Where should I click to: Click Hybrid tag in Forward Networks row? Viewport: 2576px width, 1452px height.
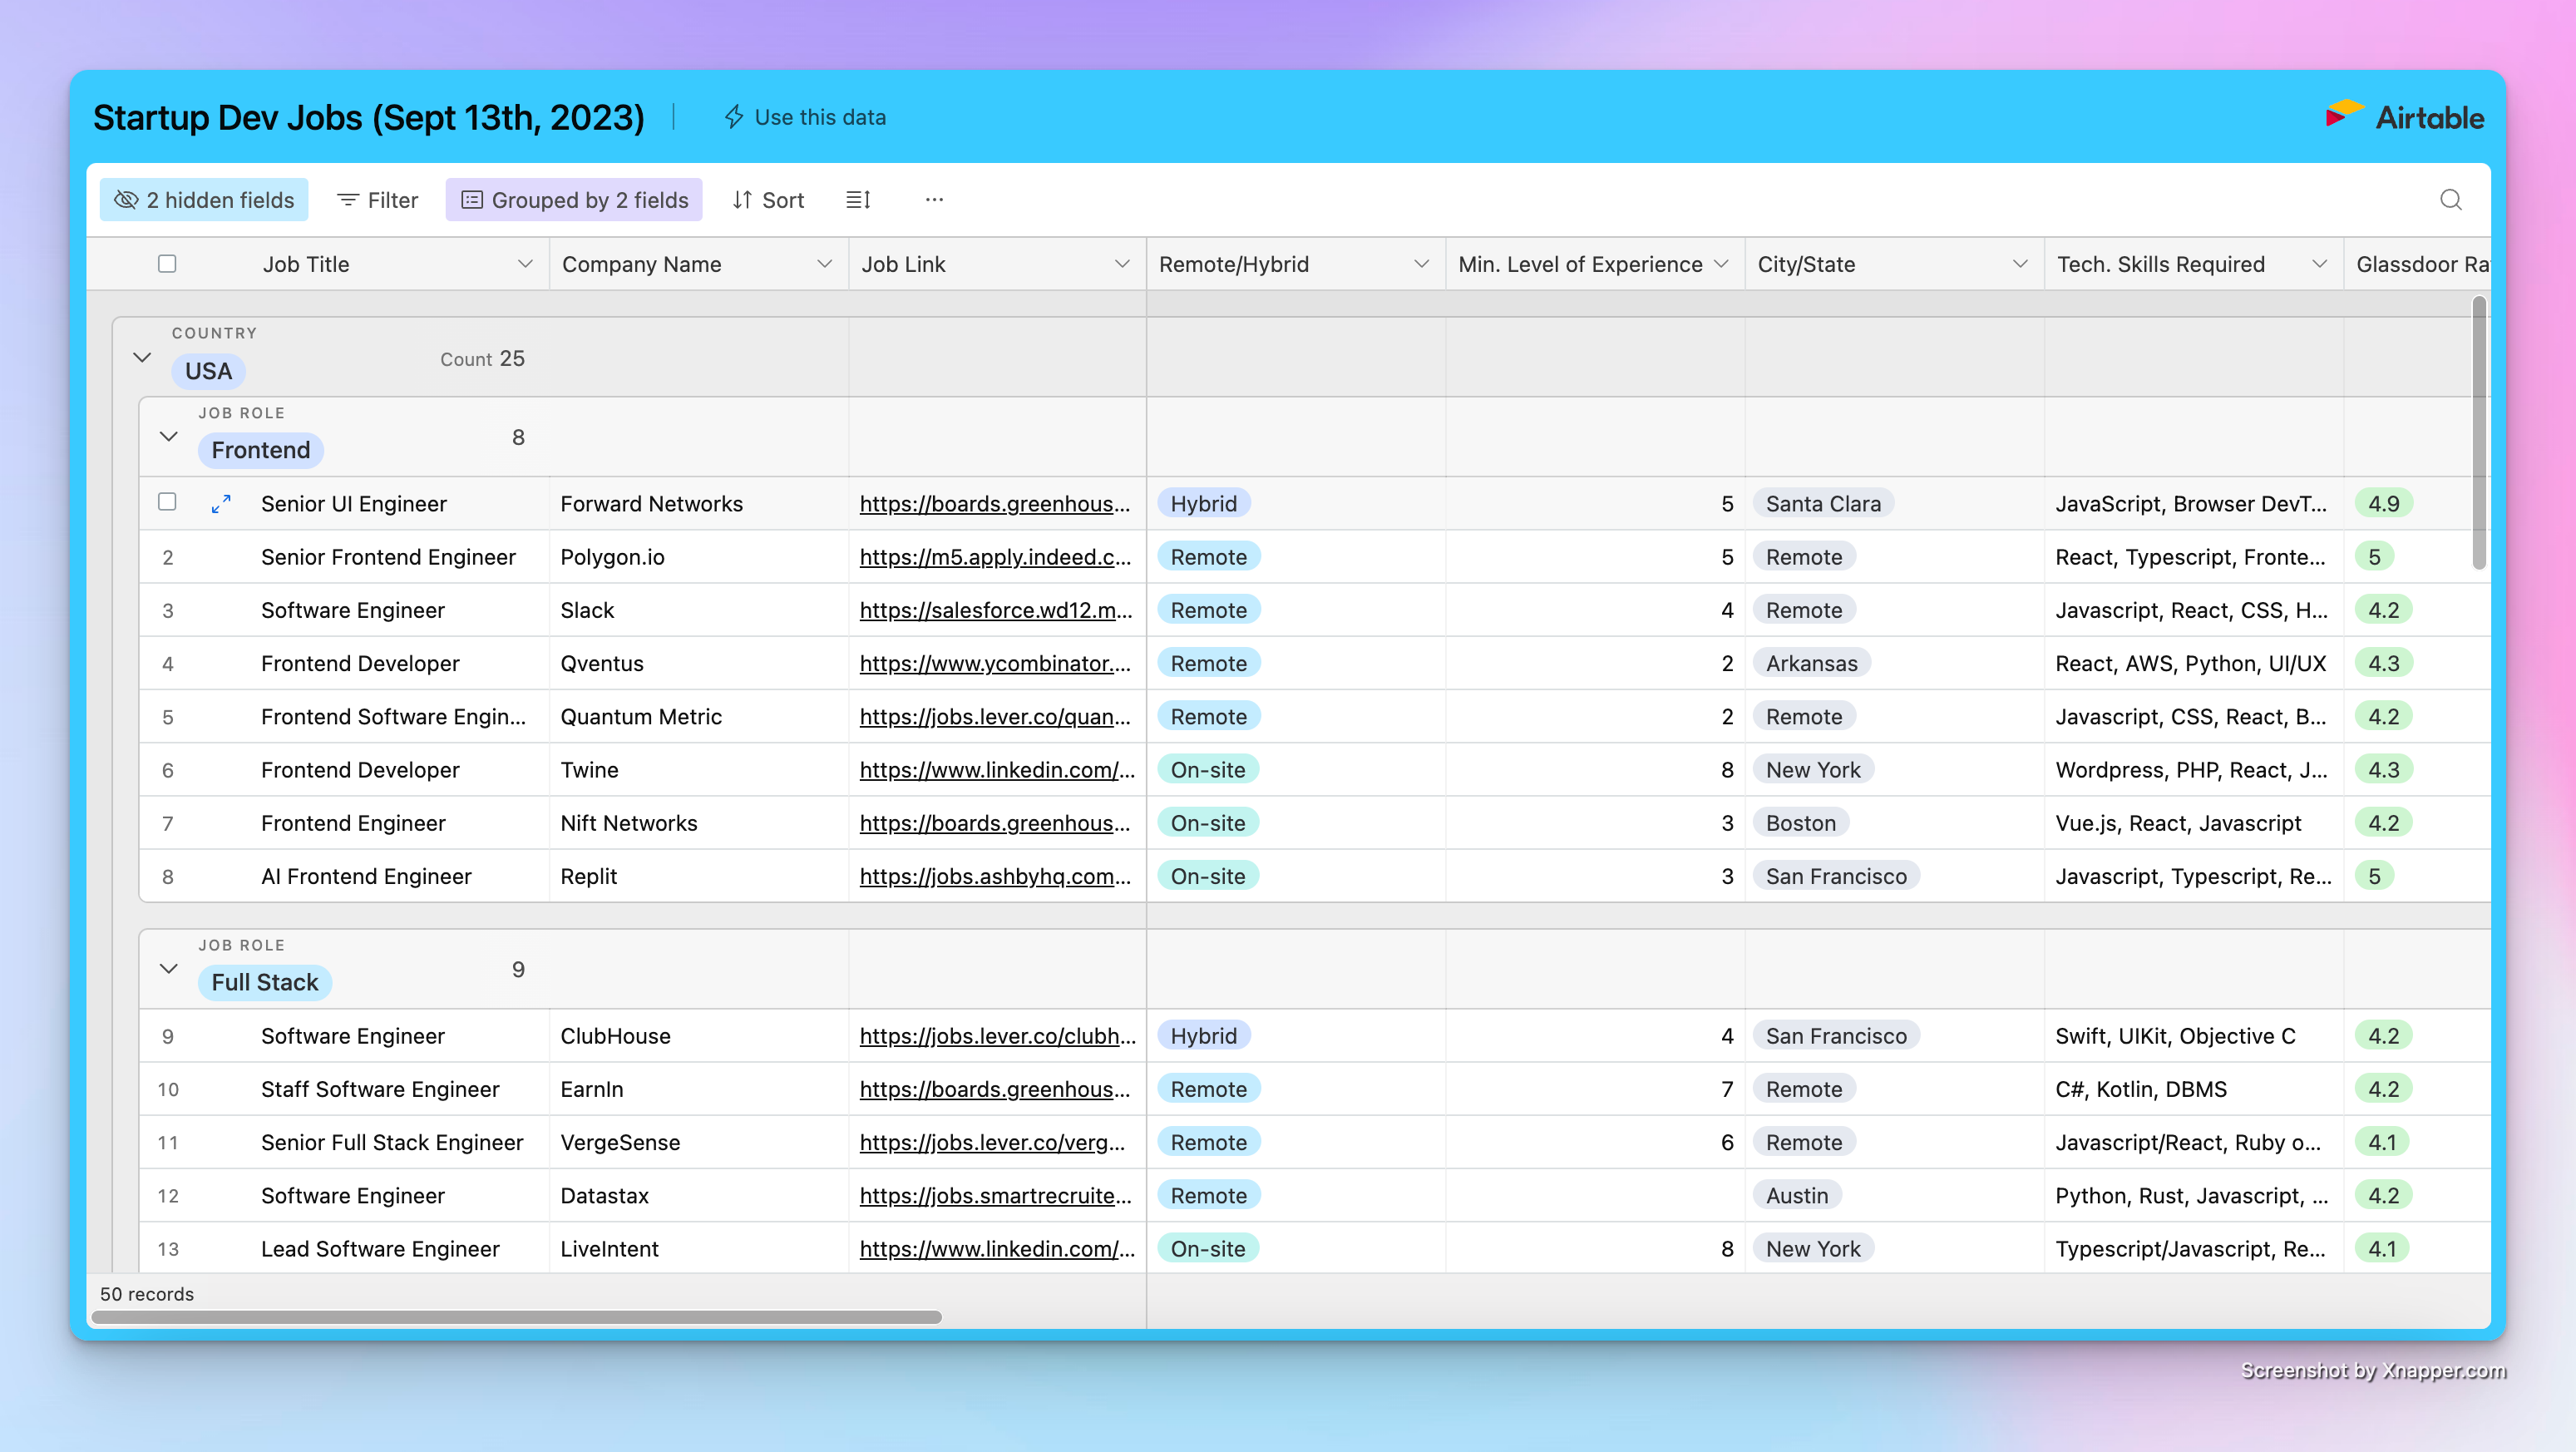[1203, 504]
